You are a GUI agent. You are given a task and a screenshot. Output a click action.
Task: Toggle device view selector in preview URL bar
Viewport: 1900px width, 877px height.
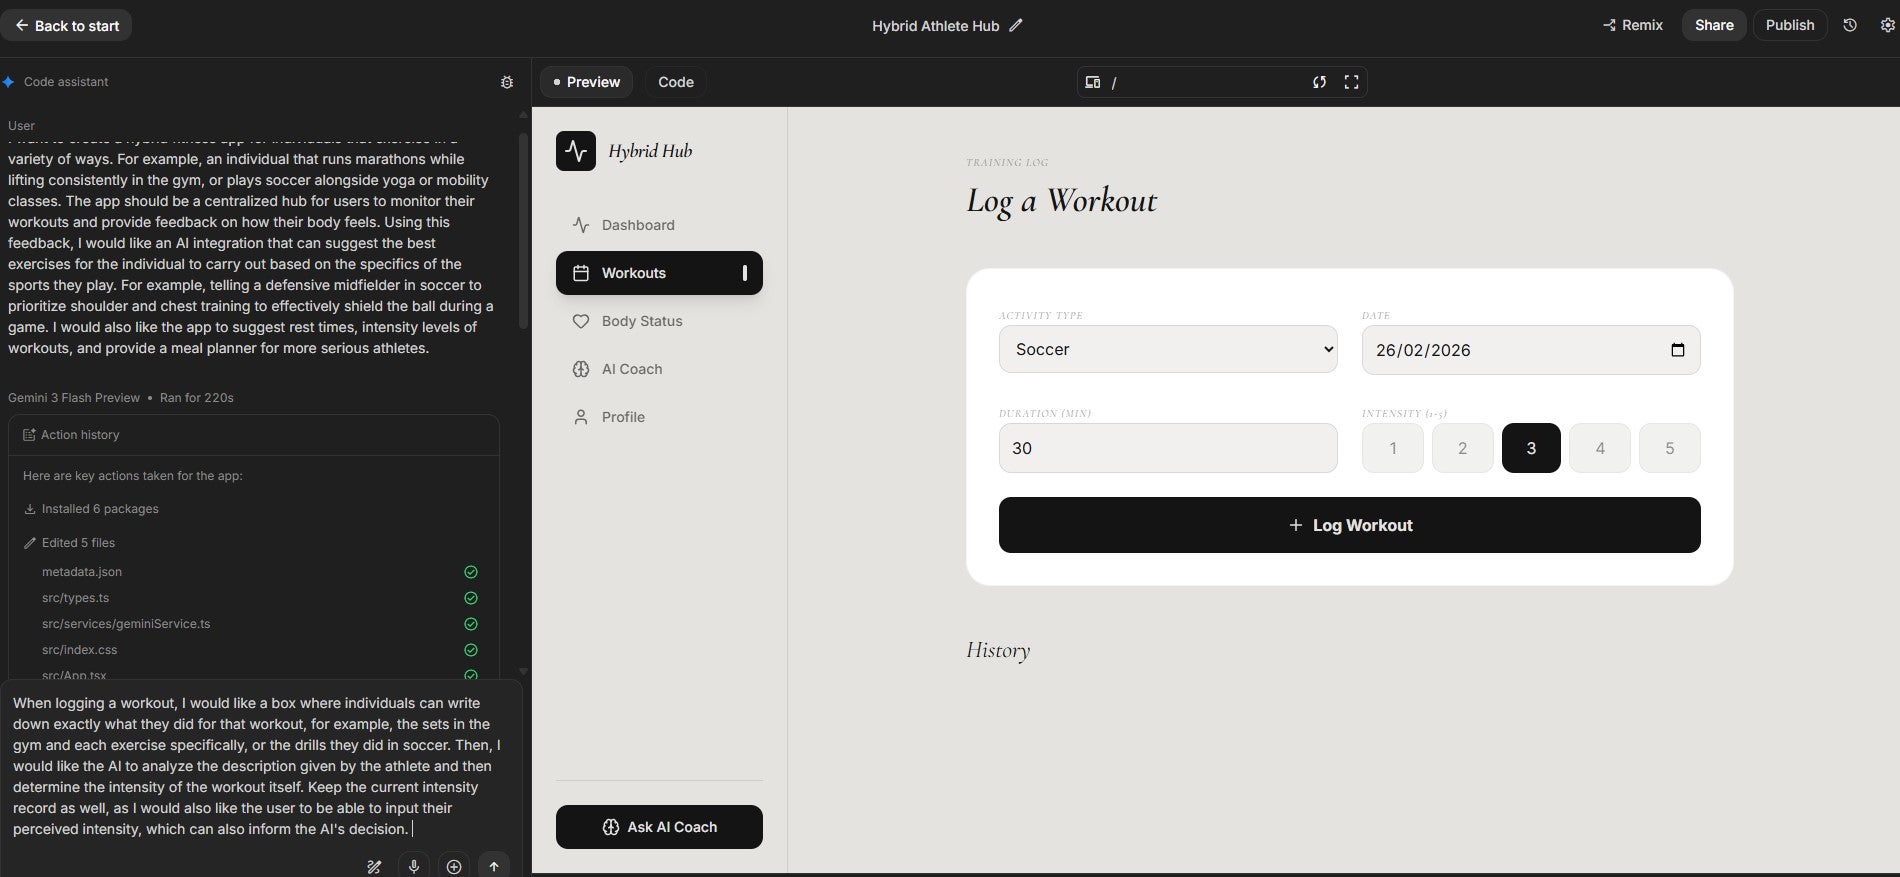pos(1093,82)
